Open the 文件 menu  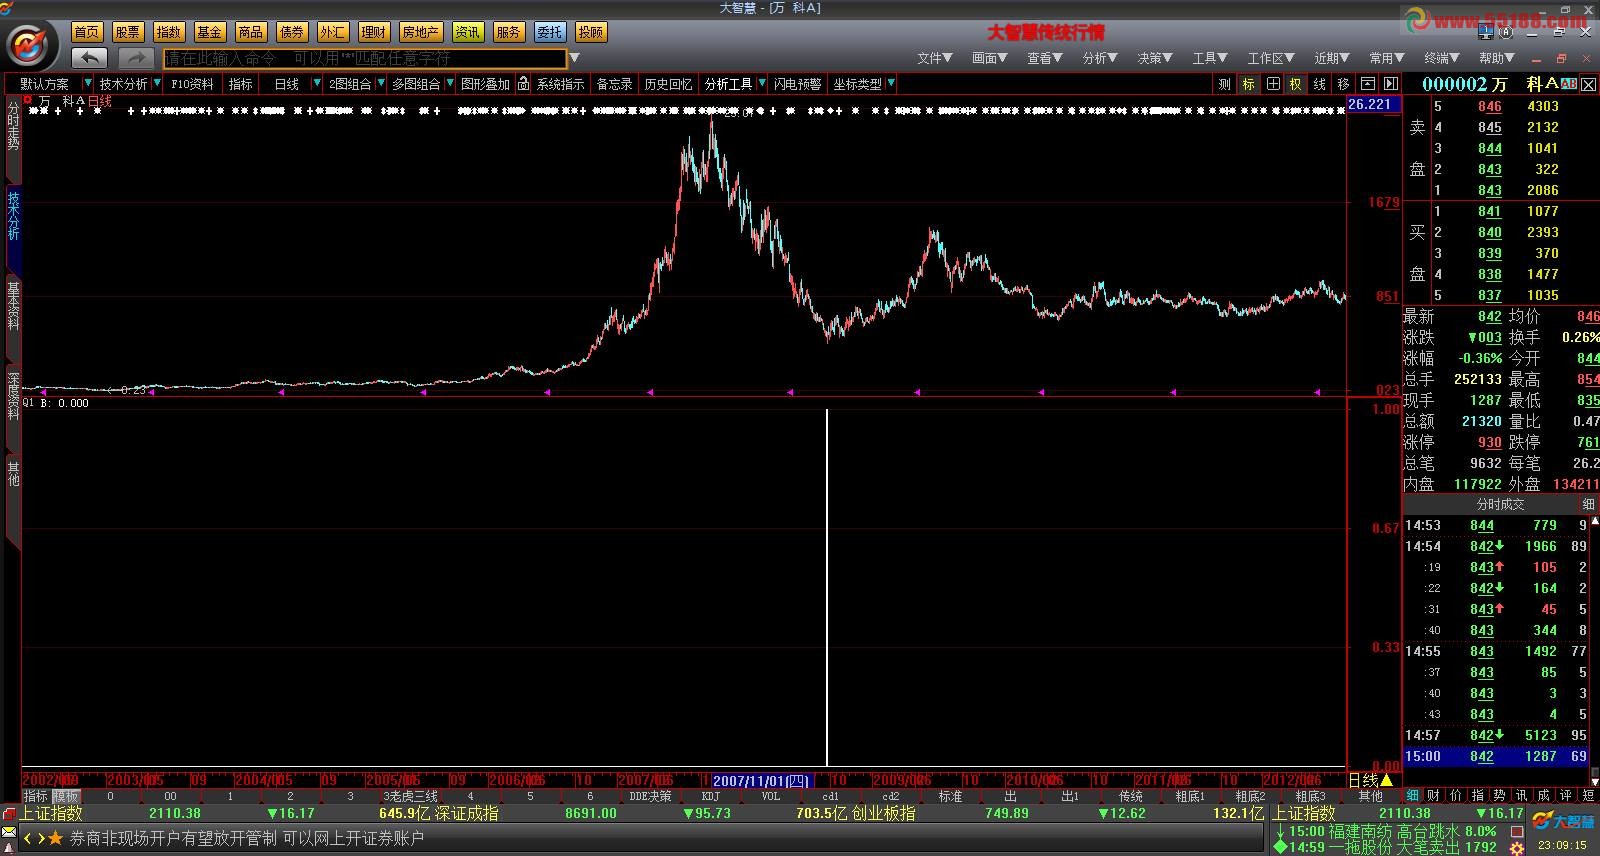tap(934, 58)
